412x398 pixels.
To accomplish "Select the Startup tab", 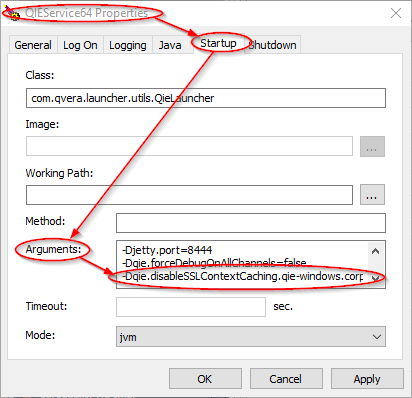I will coord(219,43).
